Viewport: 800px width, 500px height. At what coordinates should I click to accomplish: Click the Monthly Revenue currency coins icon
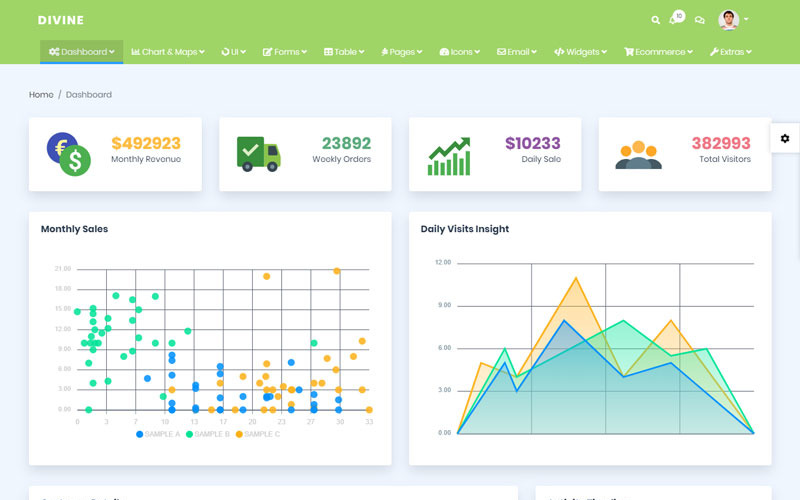click(68, 154)
